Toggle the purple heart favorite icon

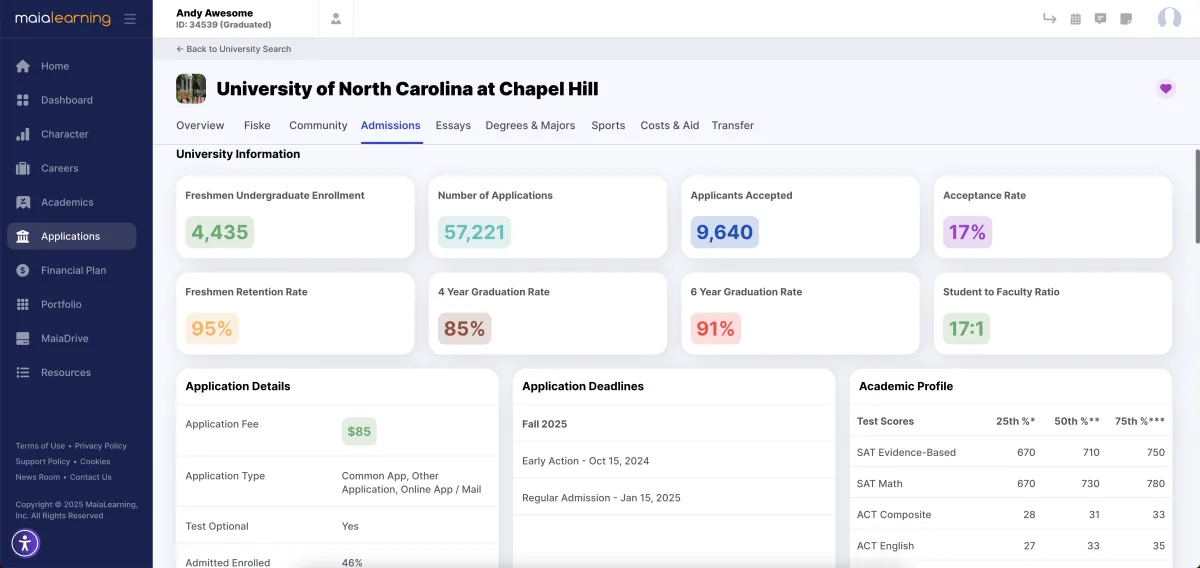point(1165,89)
